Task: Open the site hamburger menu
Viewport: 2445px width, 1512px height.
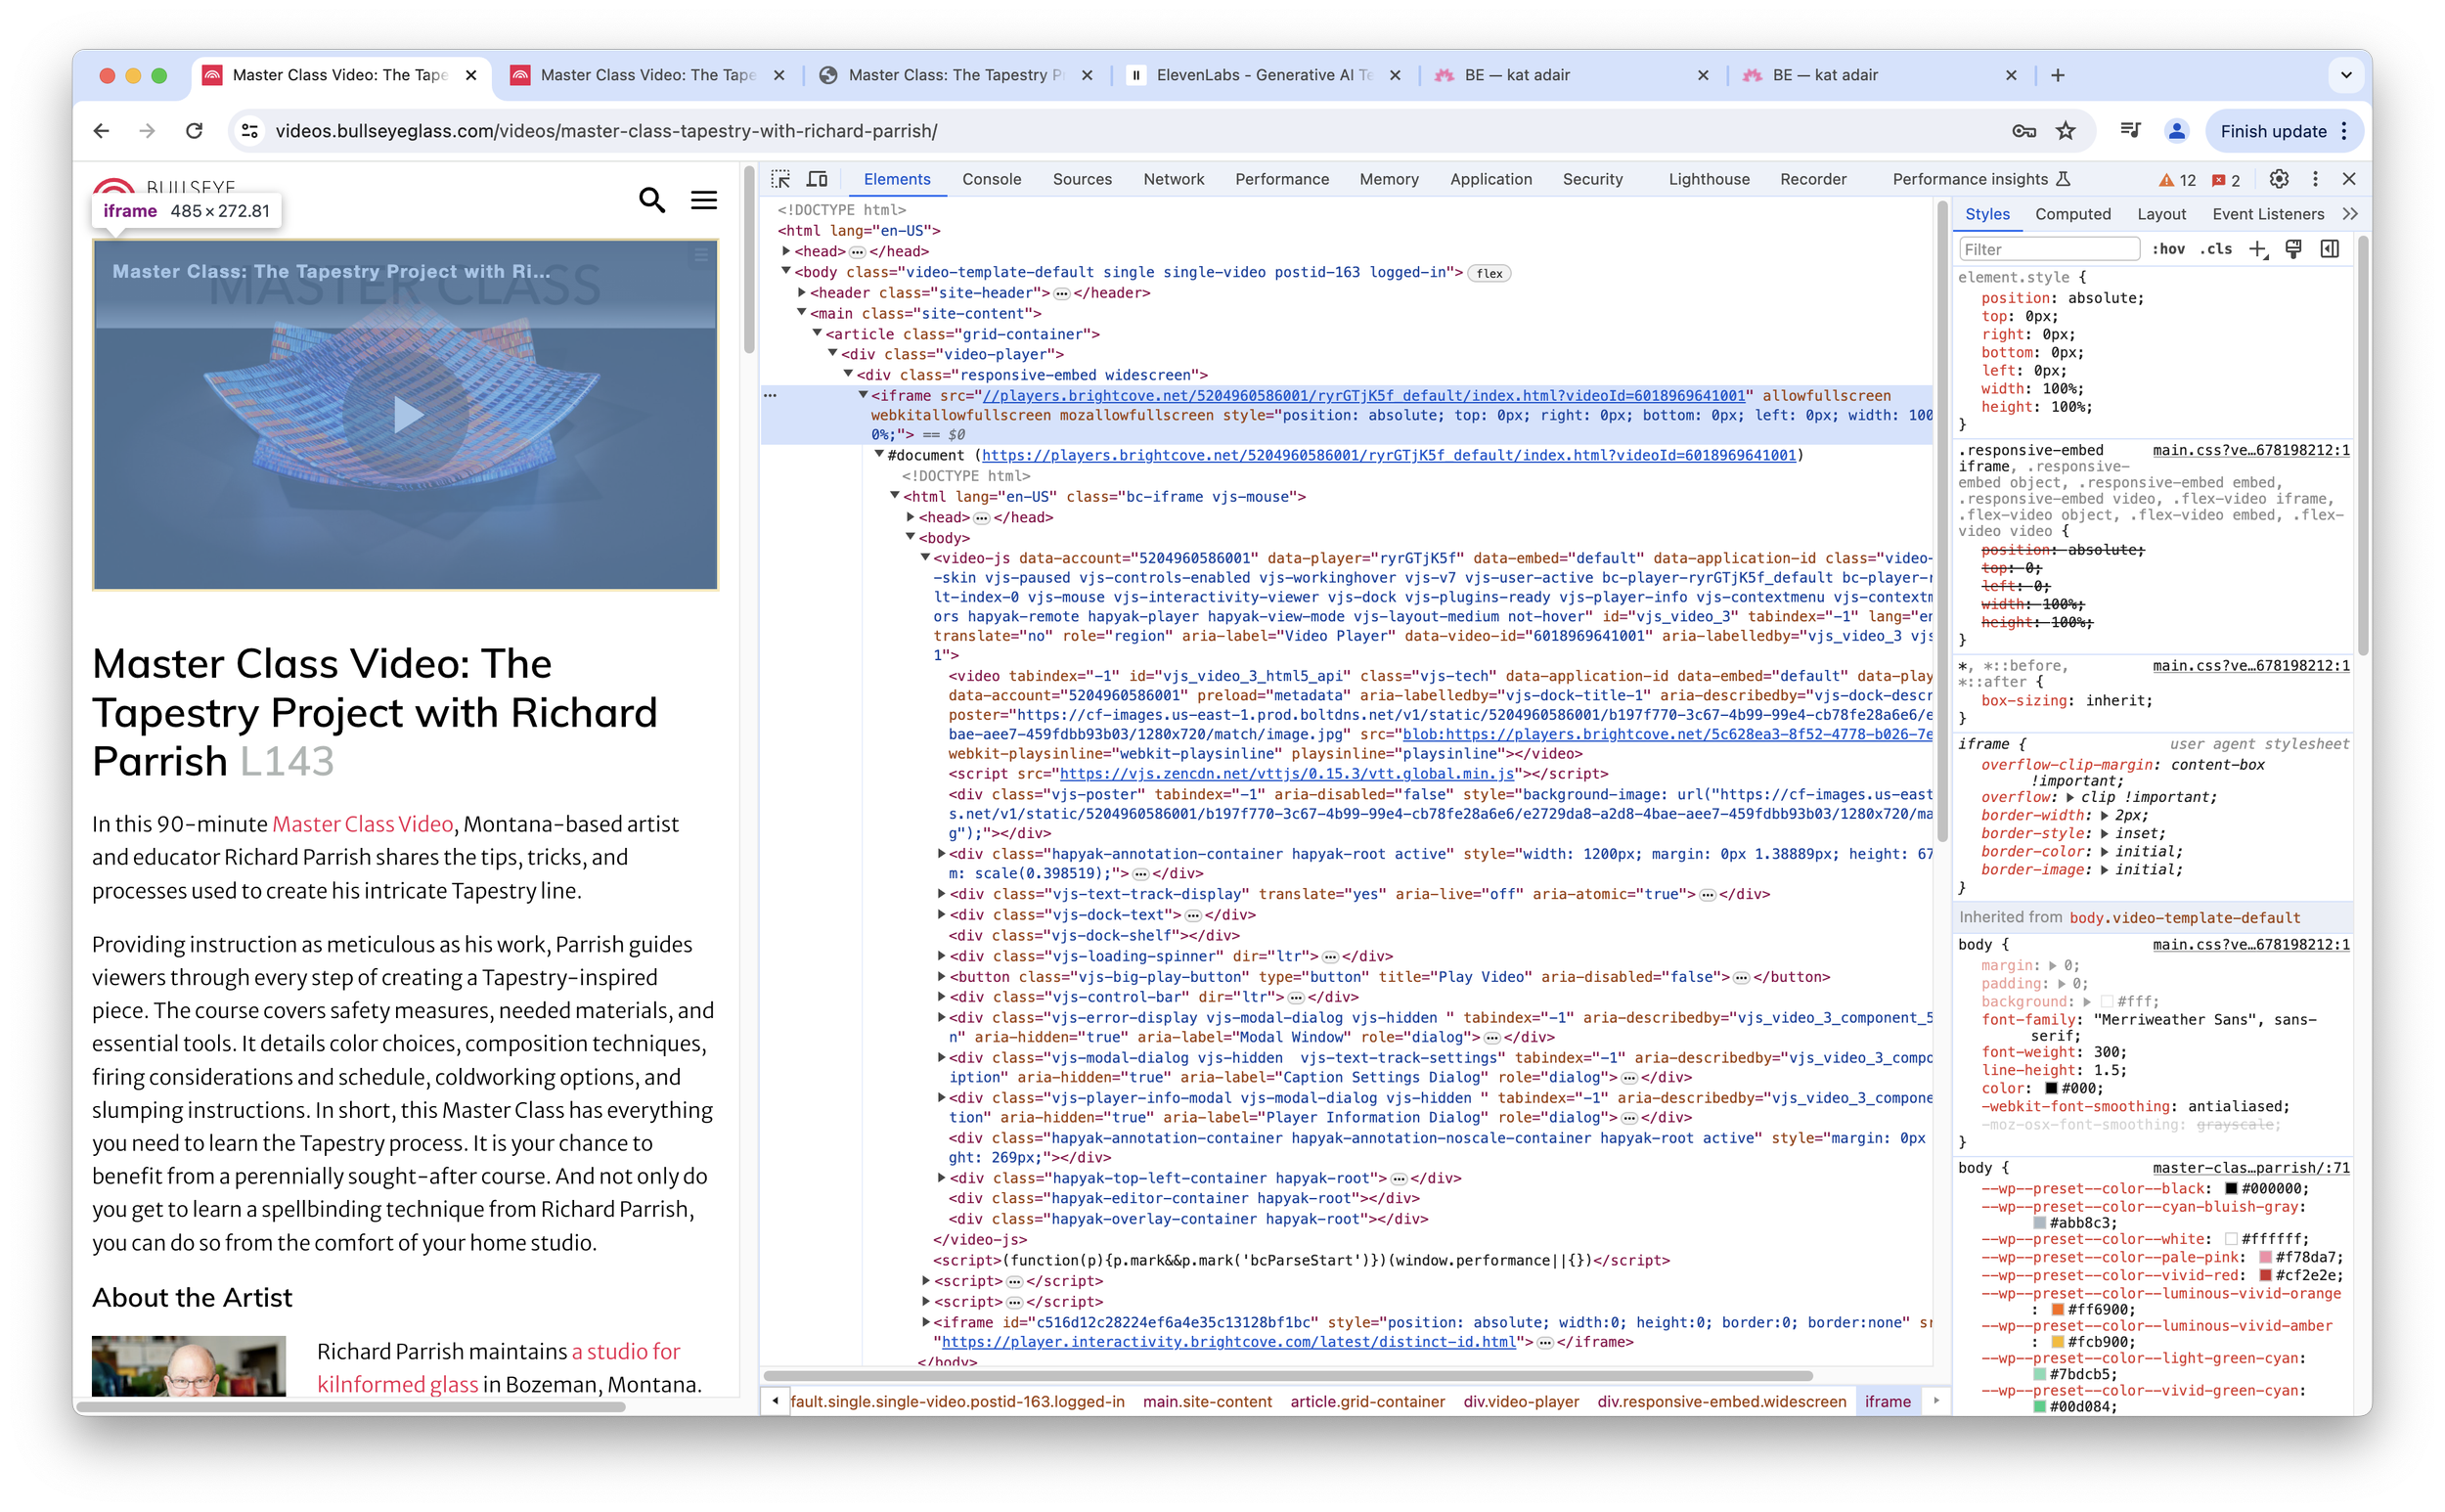Action: click(704, 200)
